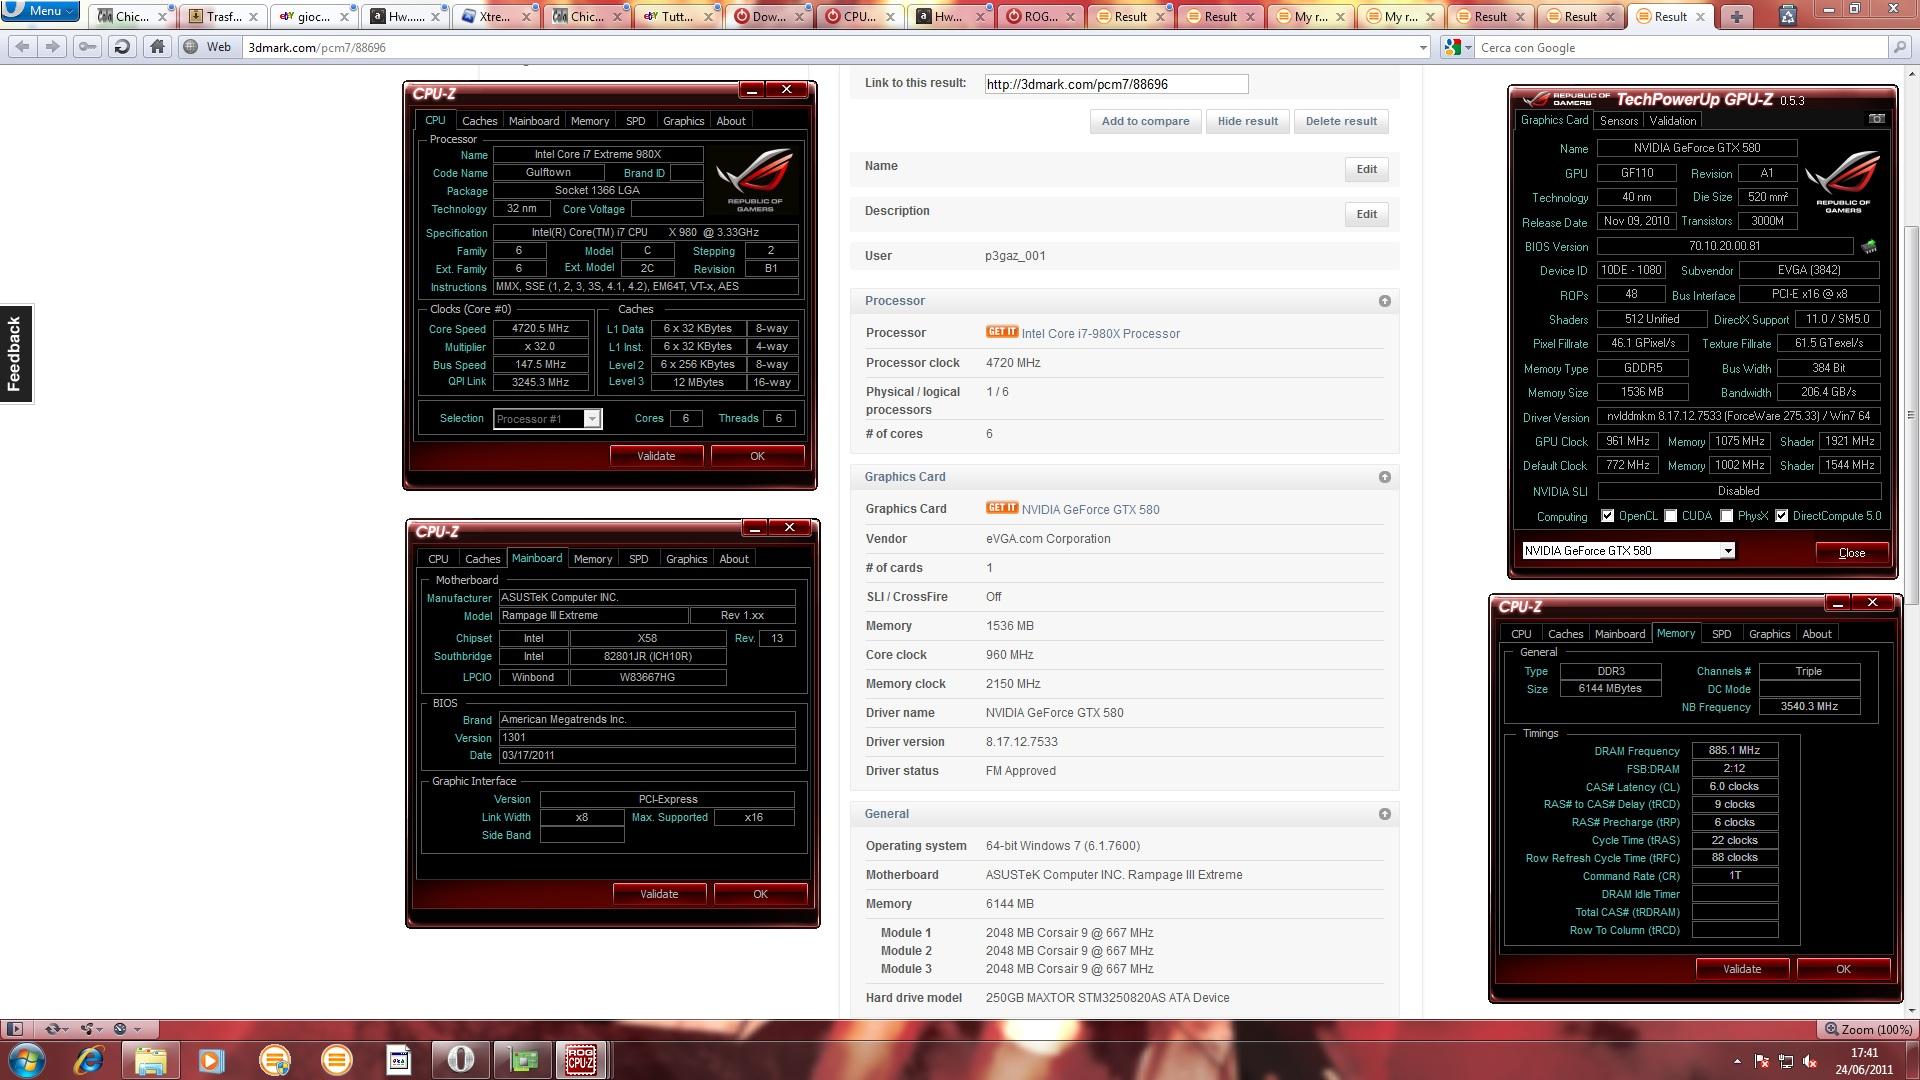This screenshot has height=1080, width=1920.
Task: Click the GPU-Z screenshot camera icon
Action: (1877, 119)
